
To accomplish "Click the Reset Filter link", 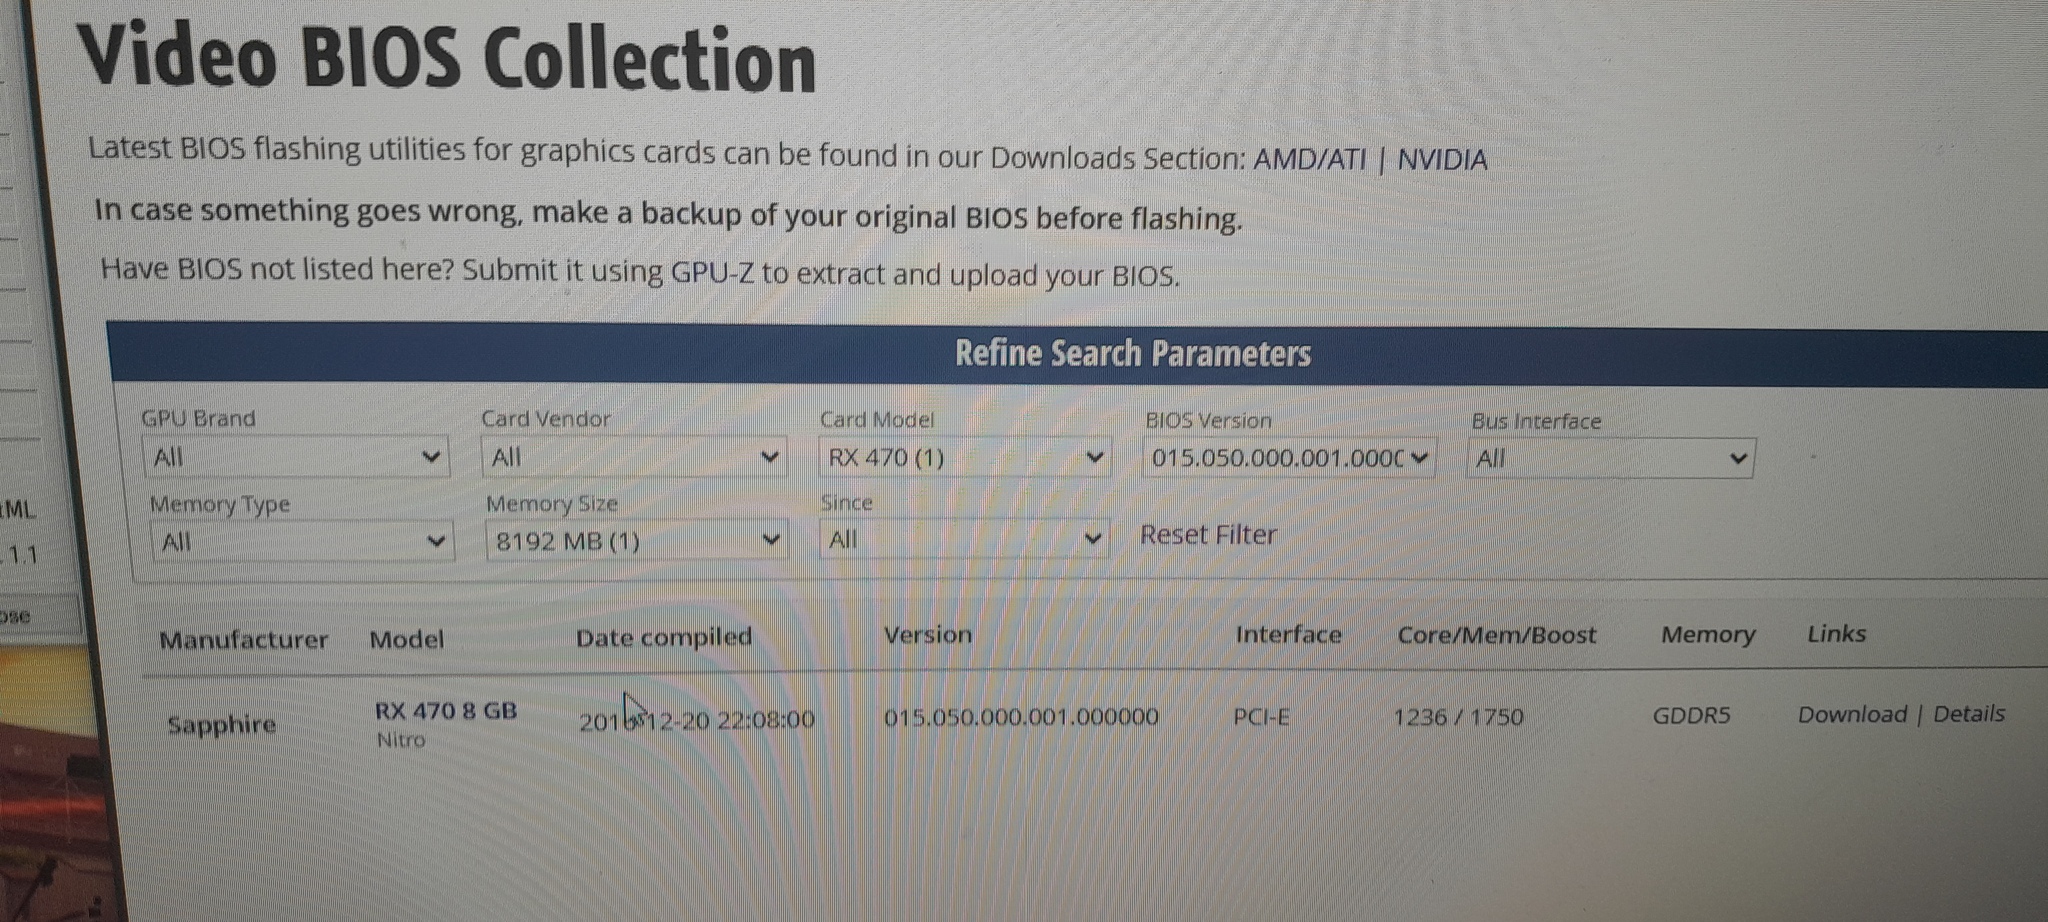I will tap(1208, 535).
